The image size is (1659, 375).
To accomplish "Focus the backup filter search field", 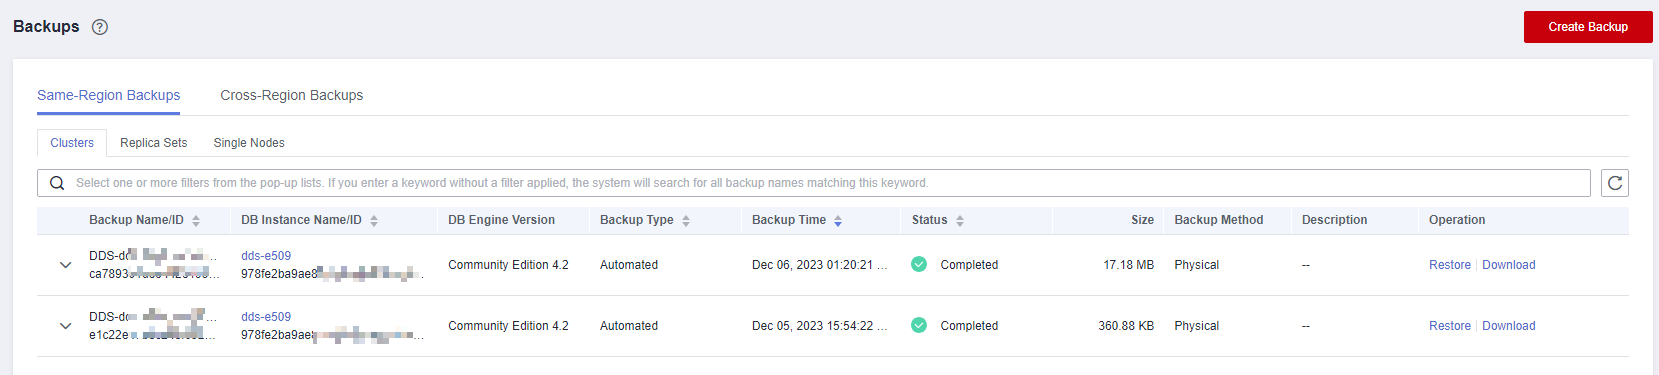I will pyautogui.click(x=814, y=183).
